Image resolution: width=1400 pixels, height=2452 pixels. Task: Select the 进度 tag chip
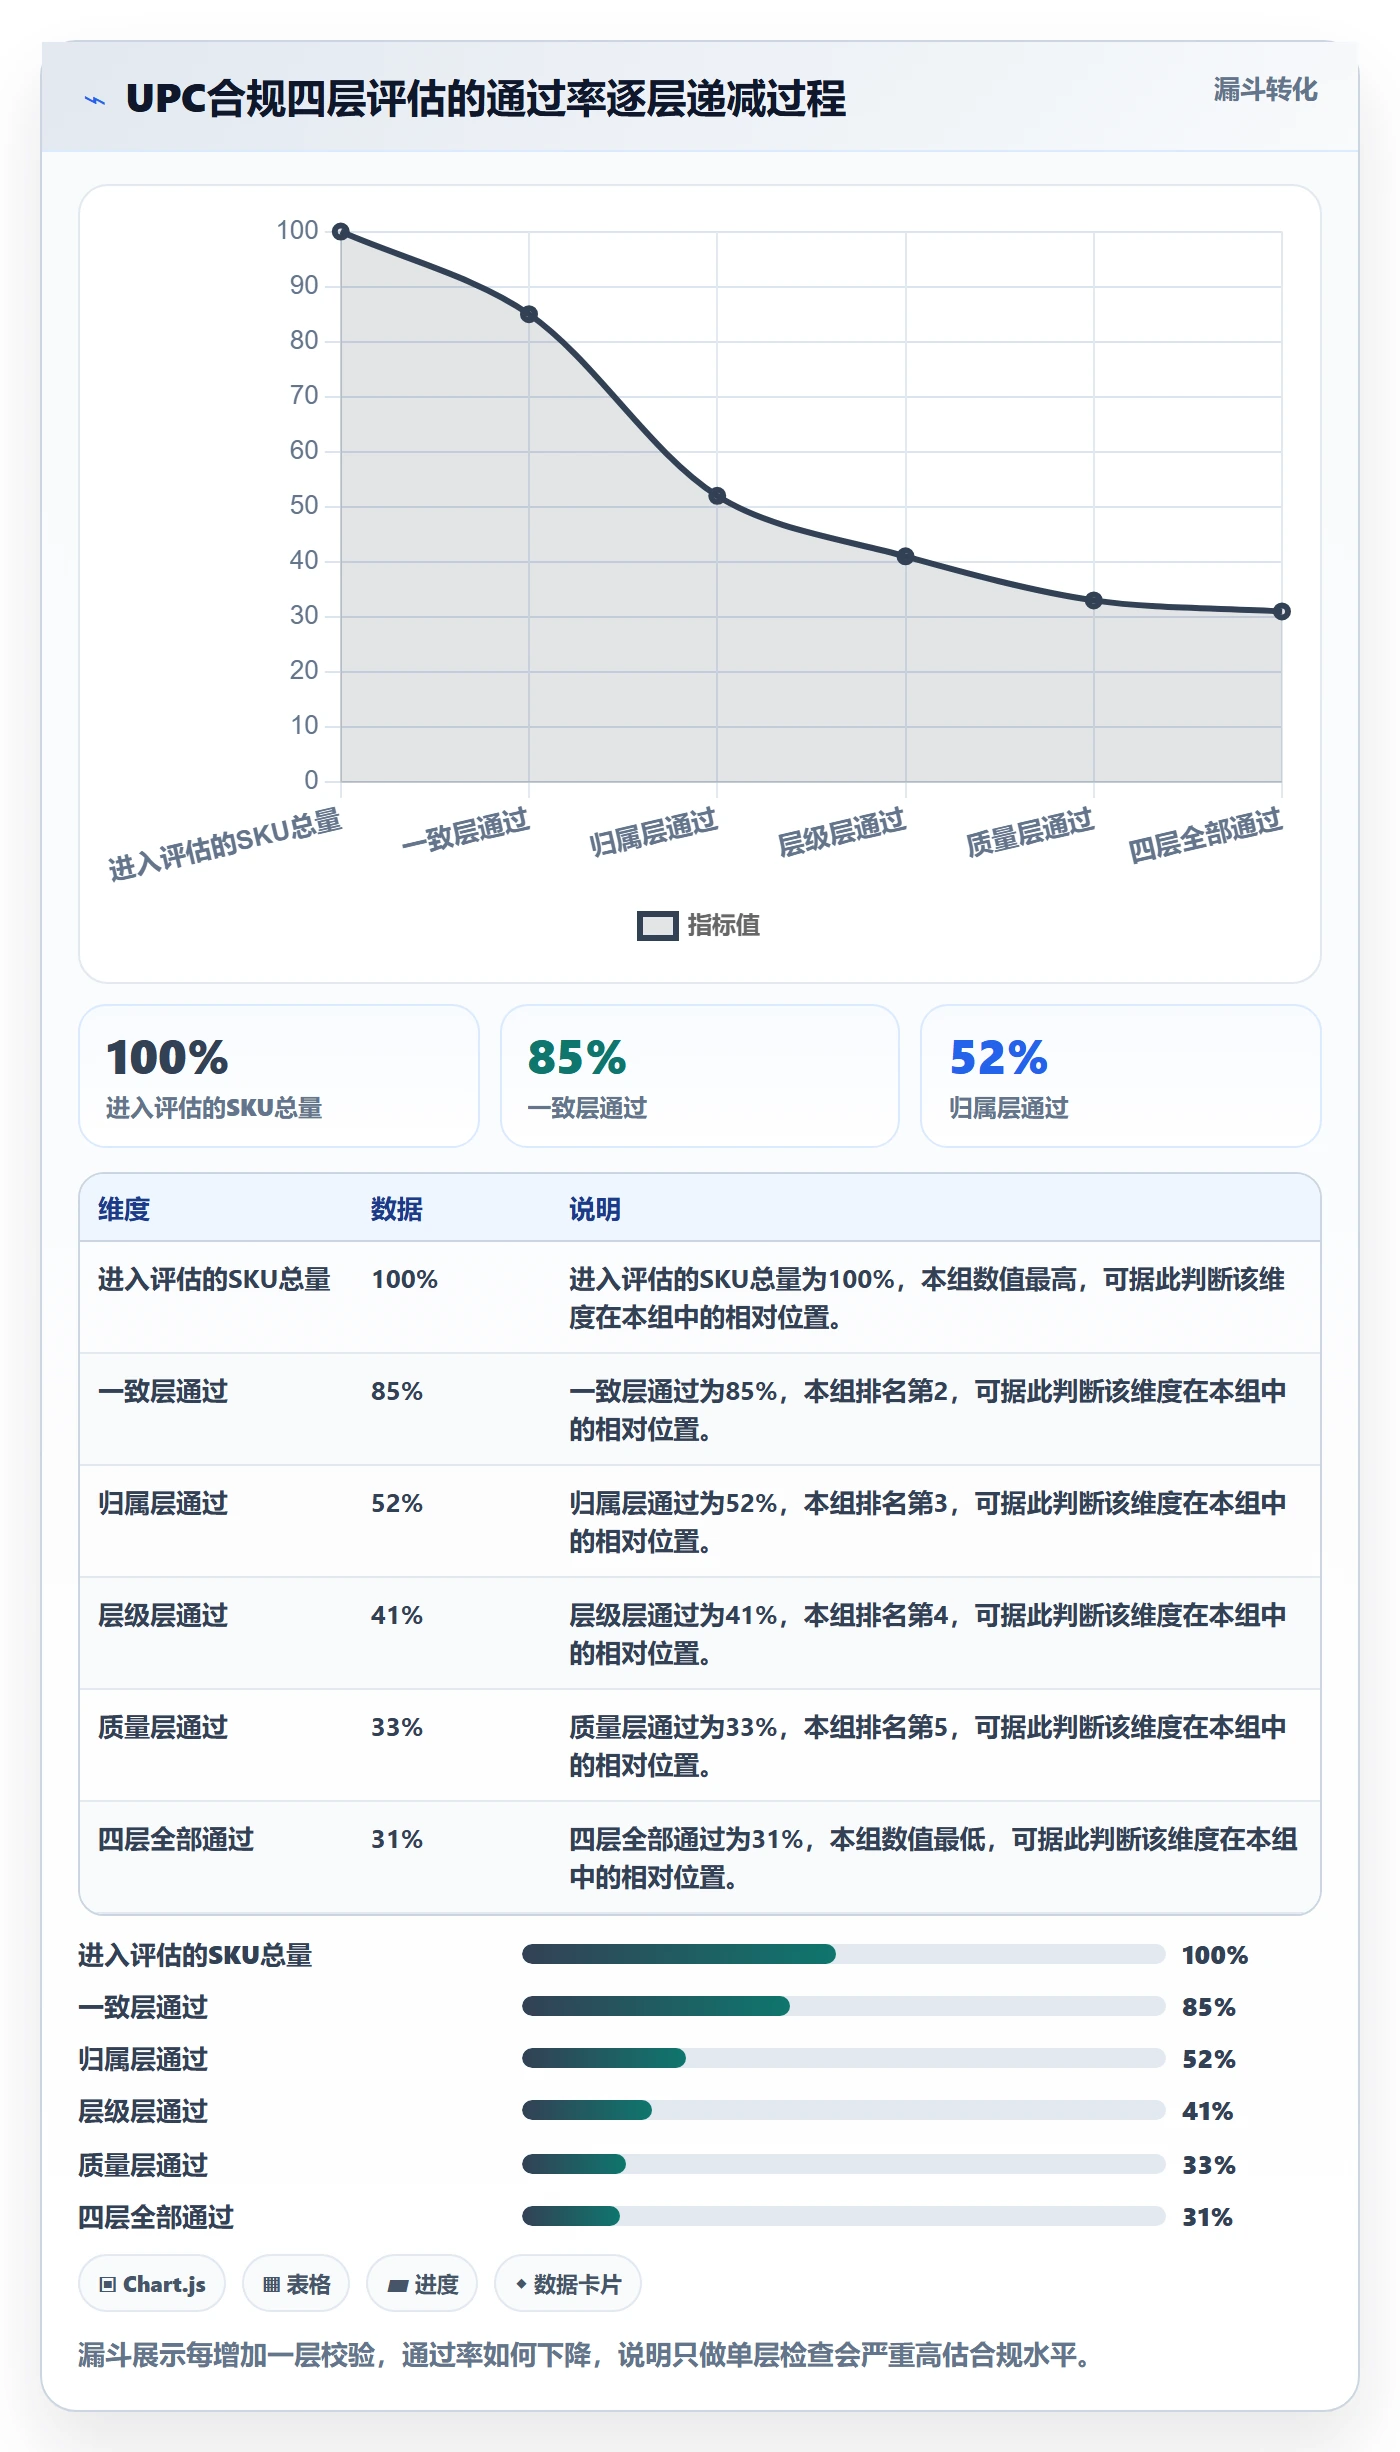pos(422,2284)
